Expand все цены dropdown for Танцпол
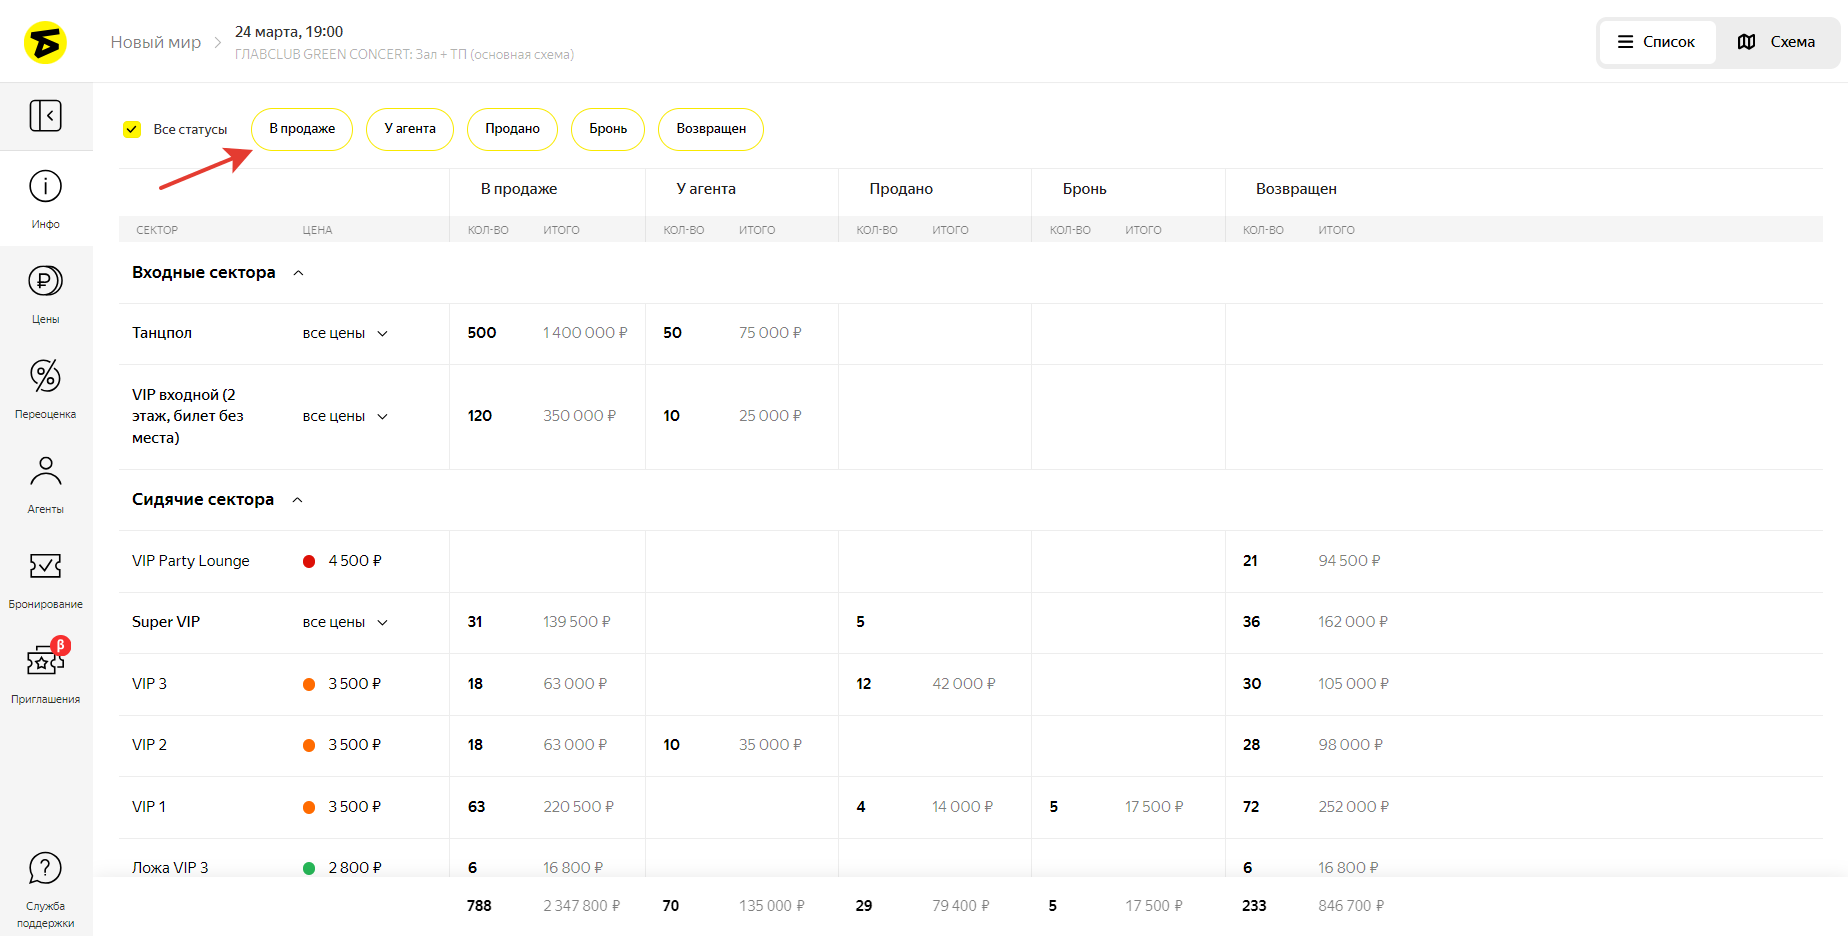Viewport: 1848px width, 936px height. (x=345, y=333)
